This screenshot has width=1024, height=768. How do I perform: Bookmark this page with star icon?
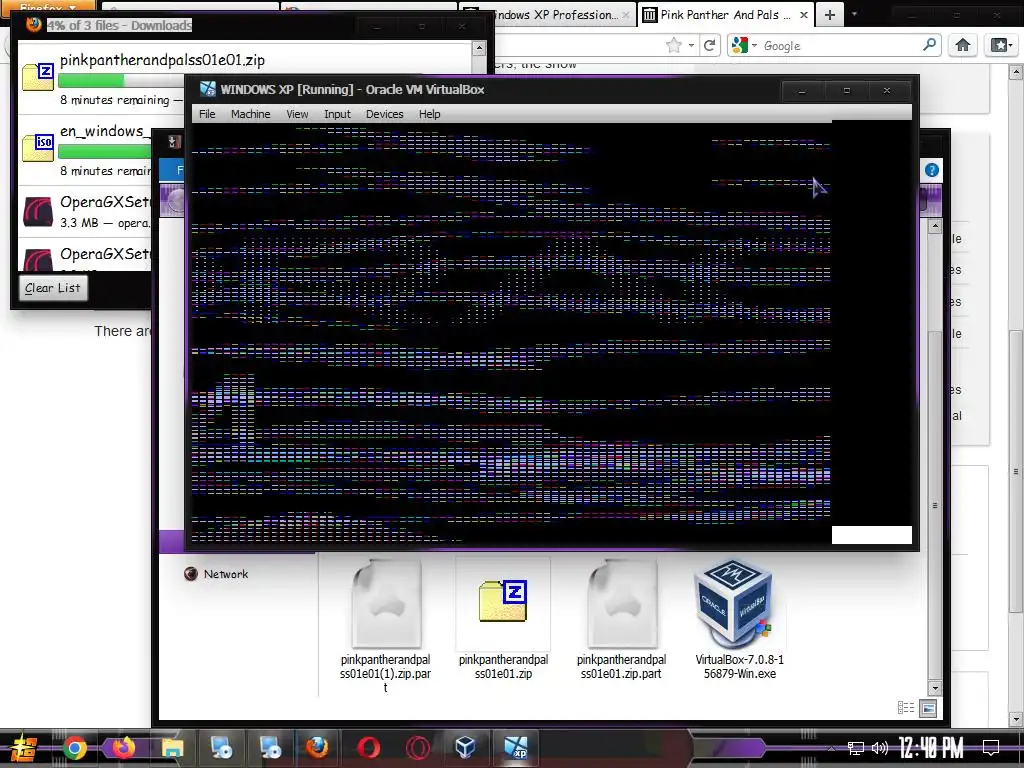[673, 45]
